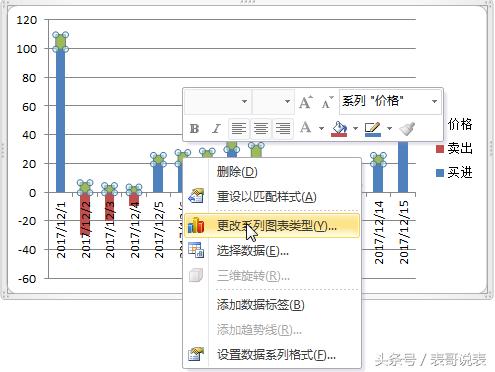Choose 添加数据标签(B) menu entry
Screen dimensions: 495x372
pyautogui.click(x=272, y=305)
